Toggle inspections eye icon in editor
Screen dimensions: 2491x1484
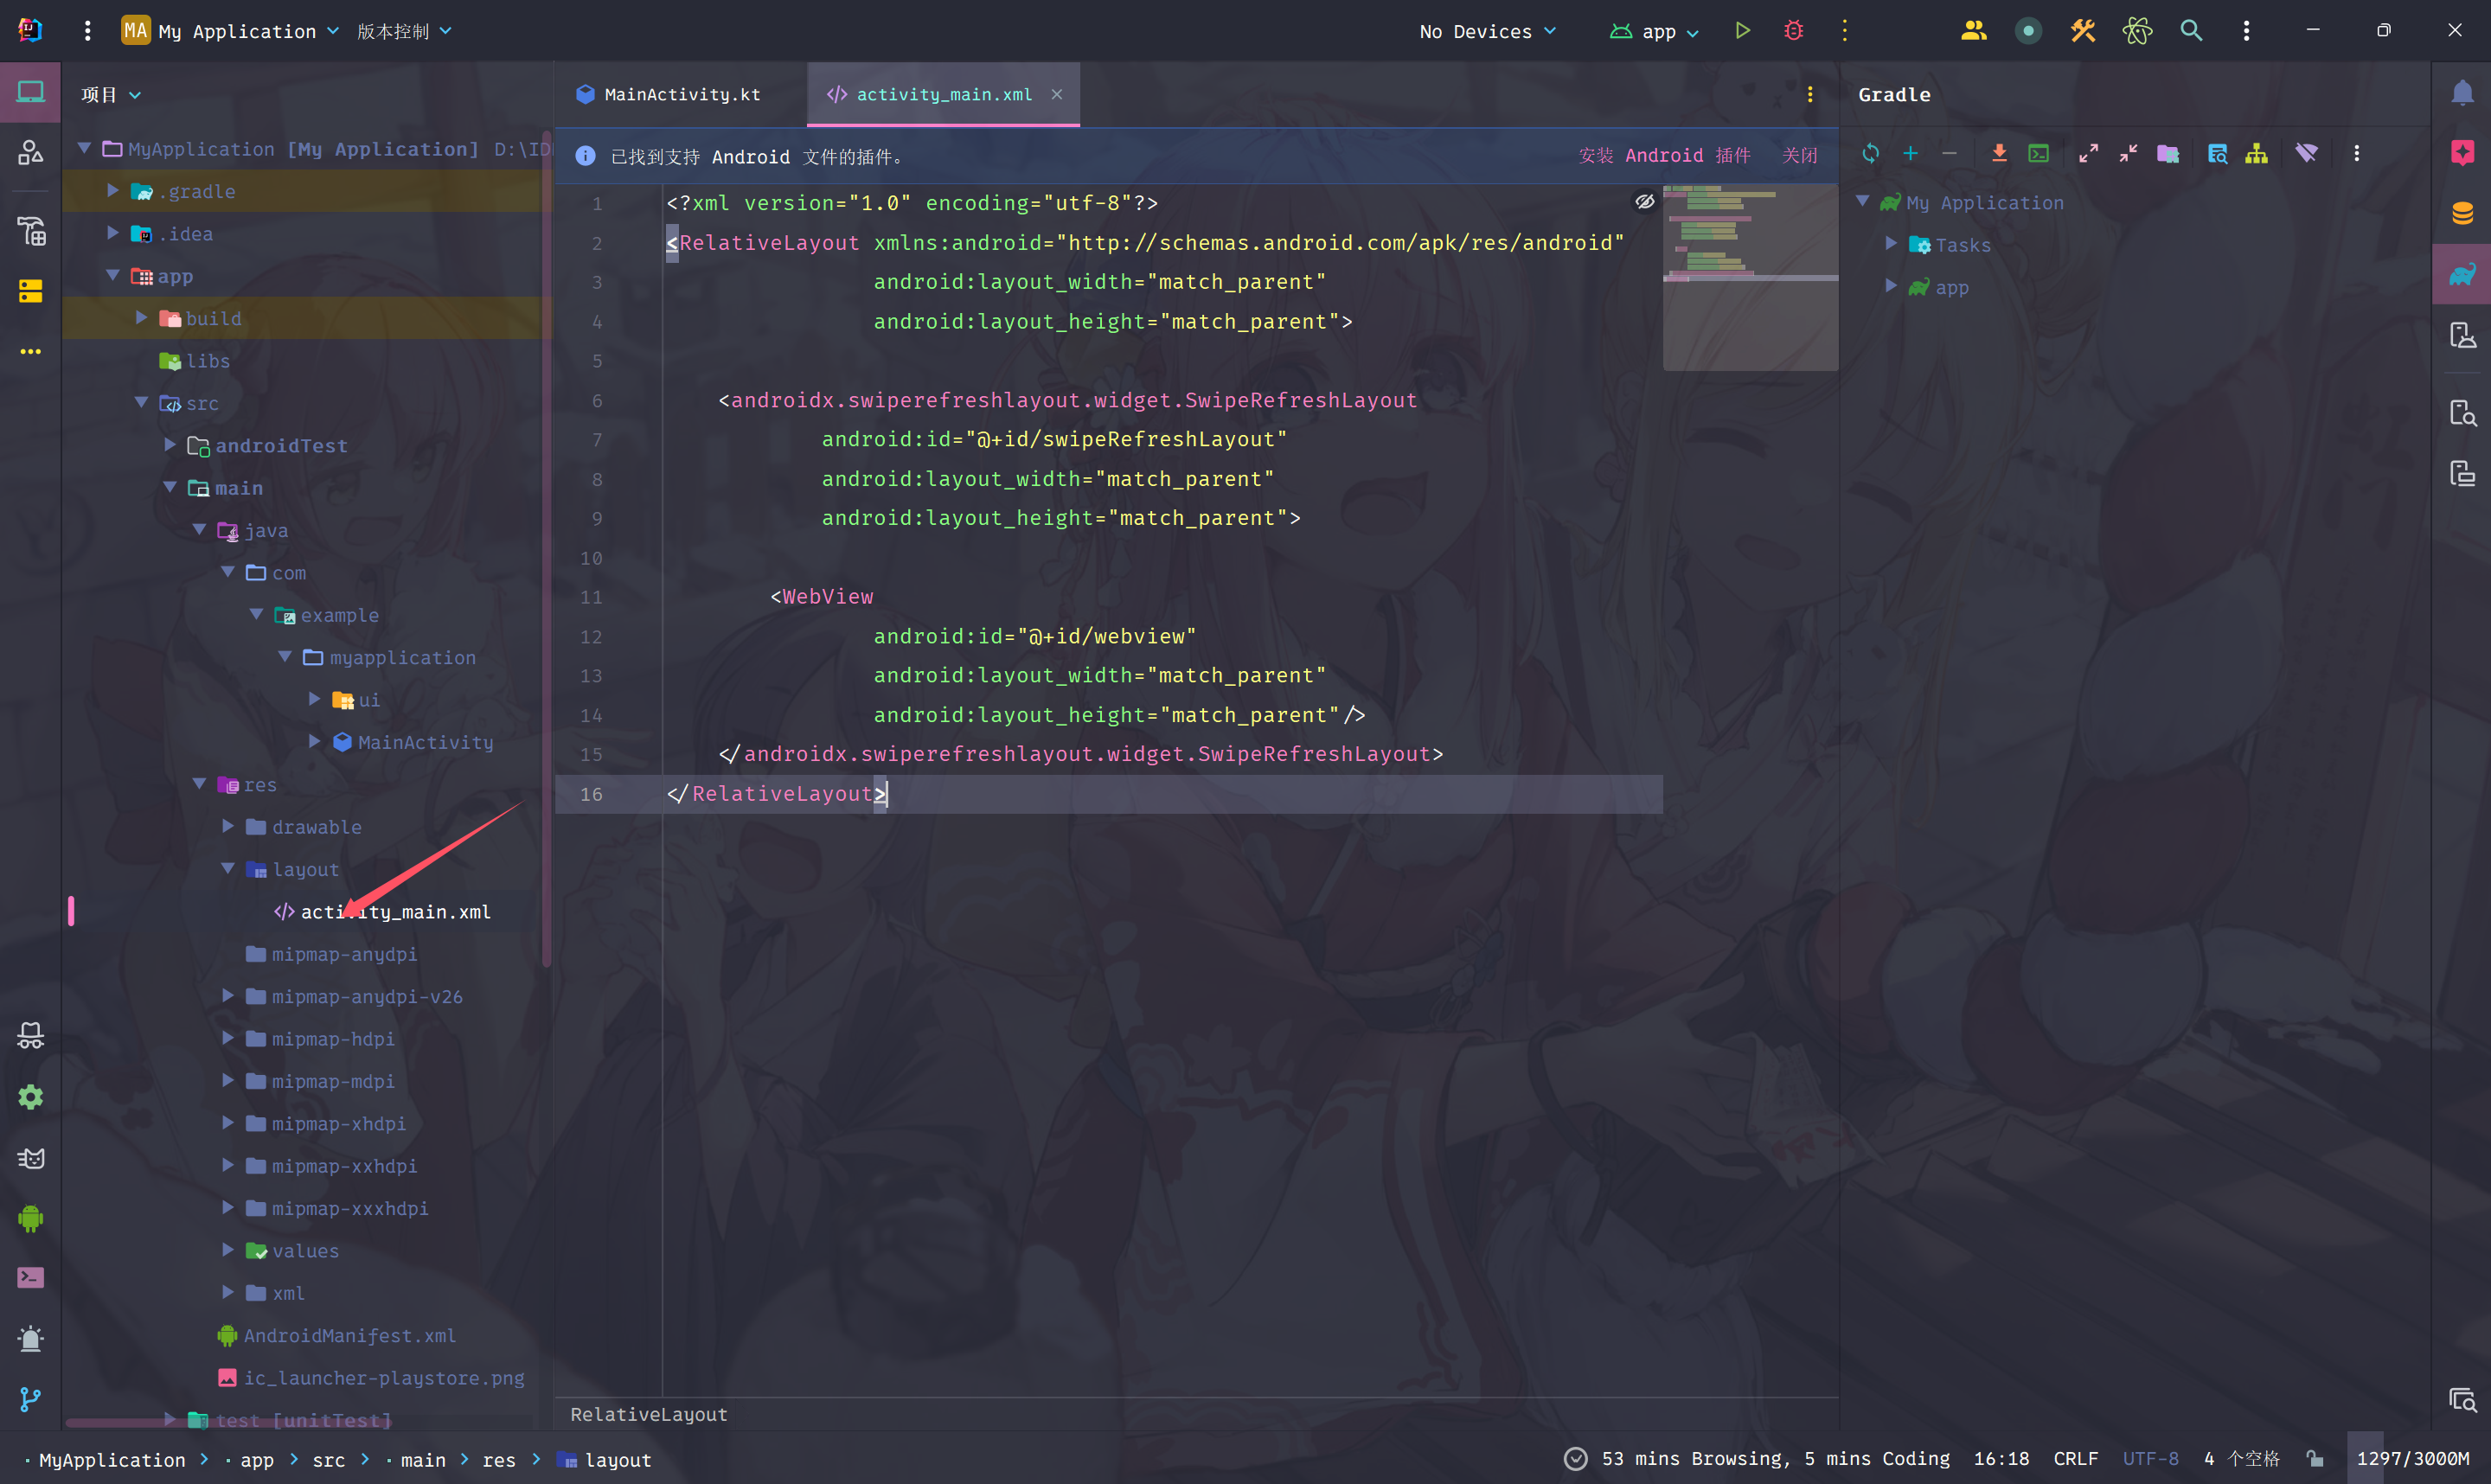pyautogui.click(x=1644, y=202)
